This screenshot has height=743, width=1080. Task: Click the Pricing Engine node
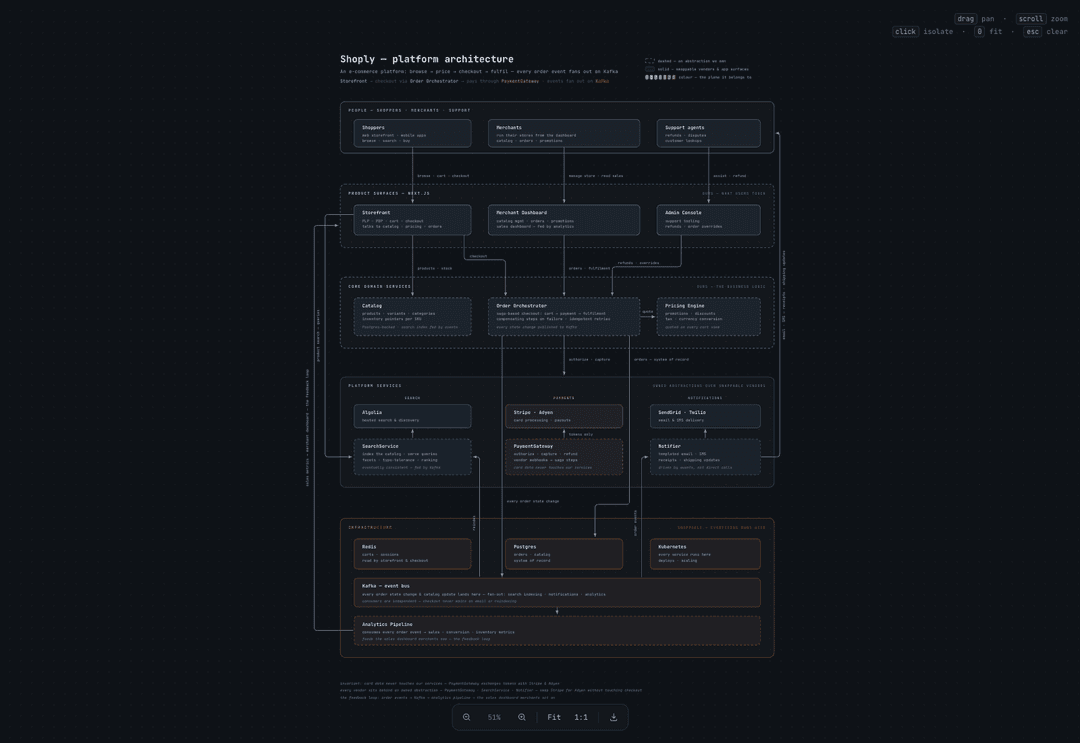click(709, 317)
